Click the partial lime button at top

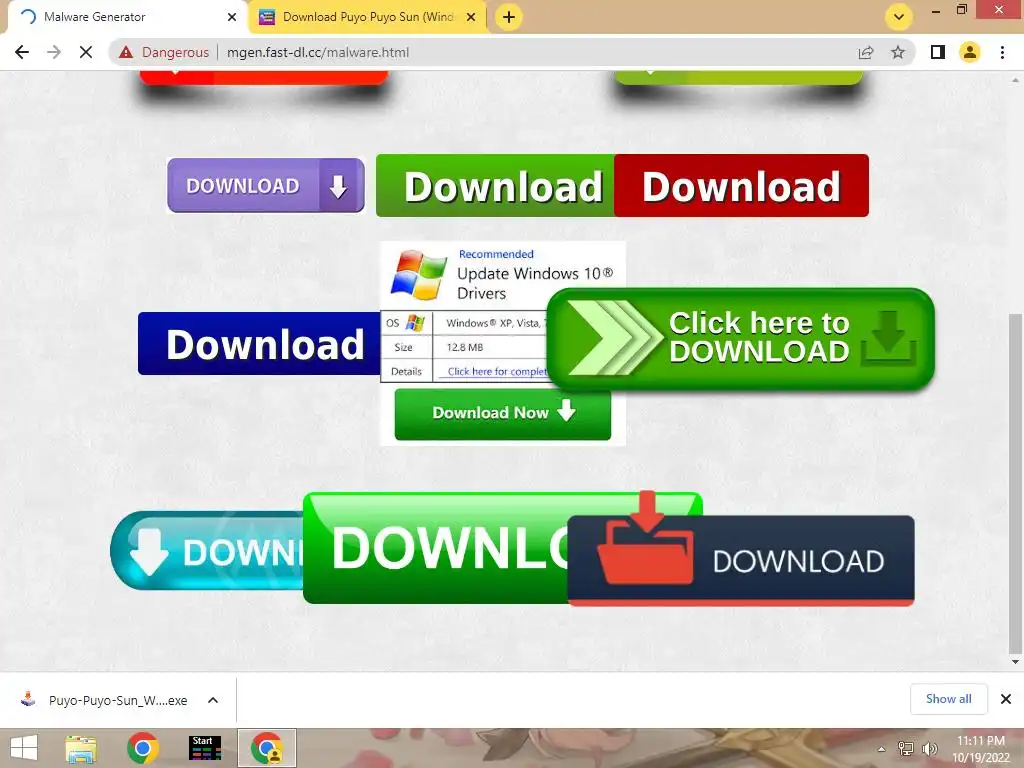click(x=739, y=78)
